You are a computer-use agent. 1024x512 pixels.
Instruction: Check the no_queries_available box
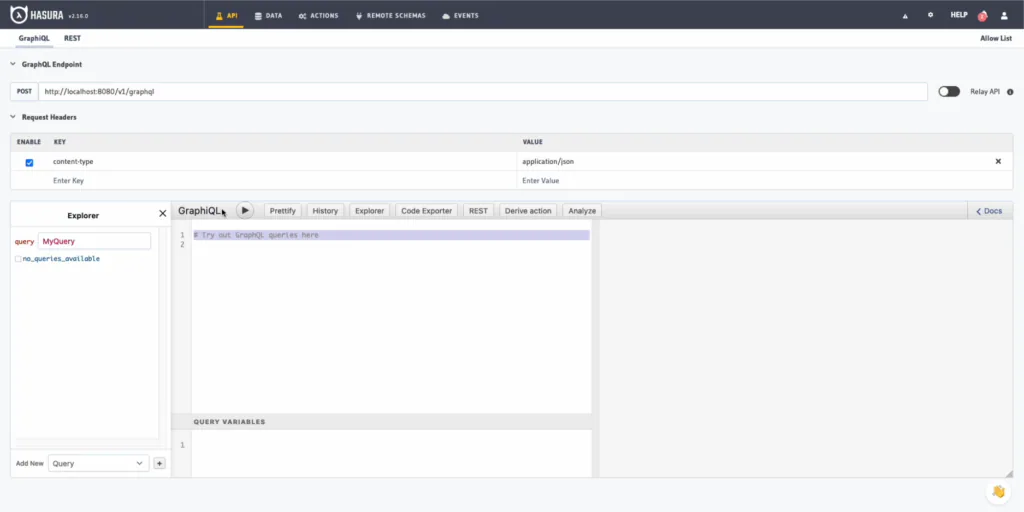(18, 259)
